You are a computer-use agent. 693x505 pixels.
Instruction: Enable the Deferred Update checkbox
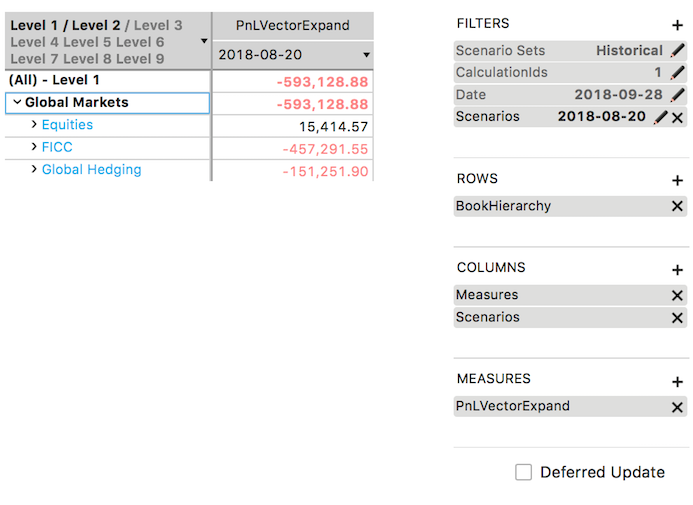[x=523, y=472]
